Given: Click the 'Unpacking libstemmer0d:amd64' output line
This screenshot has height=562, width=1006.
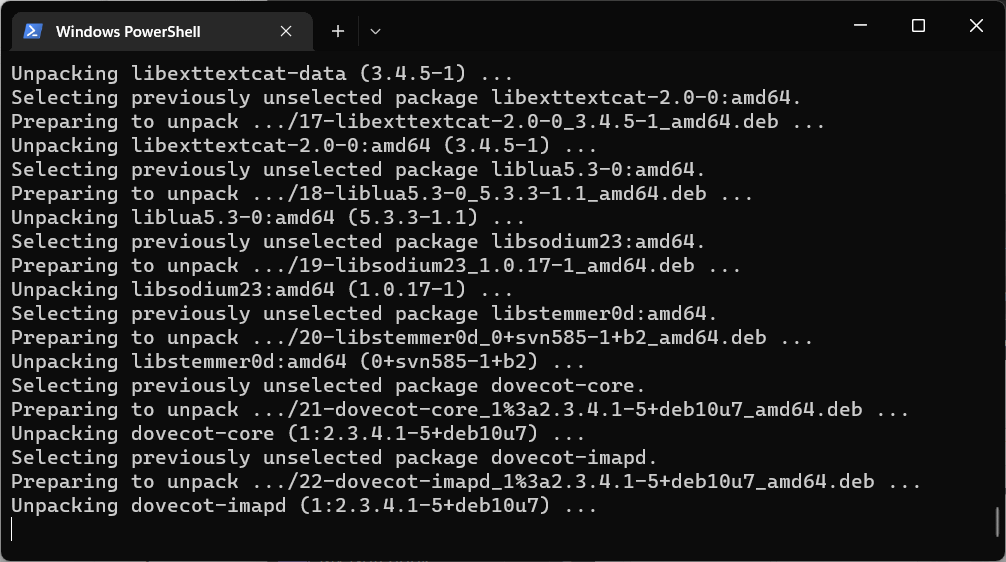Looking at the screenshot, I should pos(298,362).
